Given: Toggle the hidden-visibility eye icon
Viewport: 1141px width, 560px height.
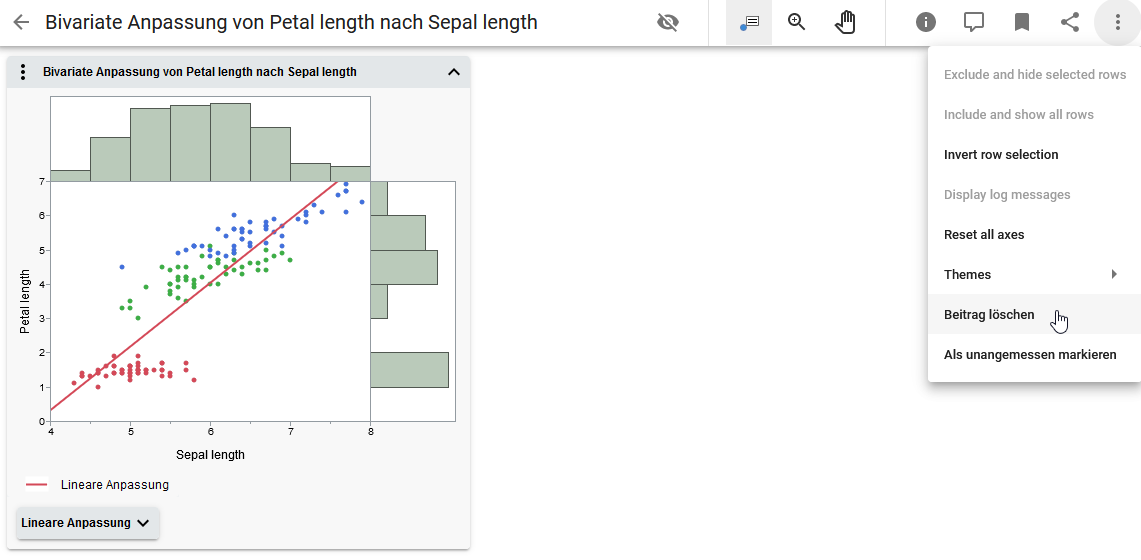Looking at the screenshot, I should [x=668, y=22].
